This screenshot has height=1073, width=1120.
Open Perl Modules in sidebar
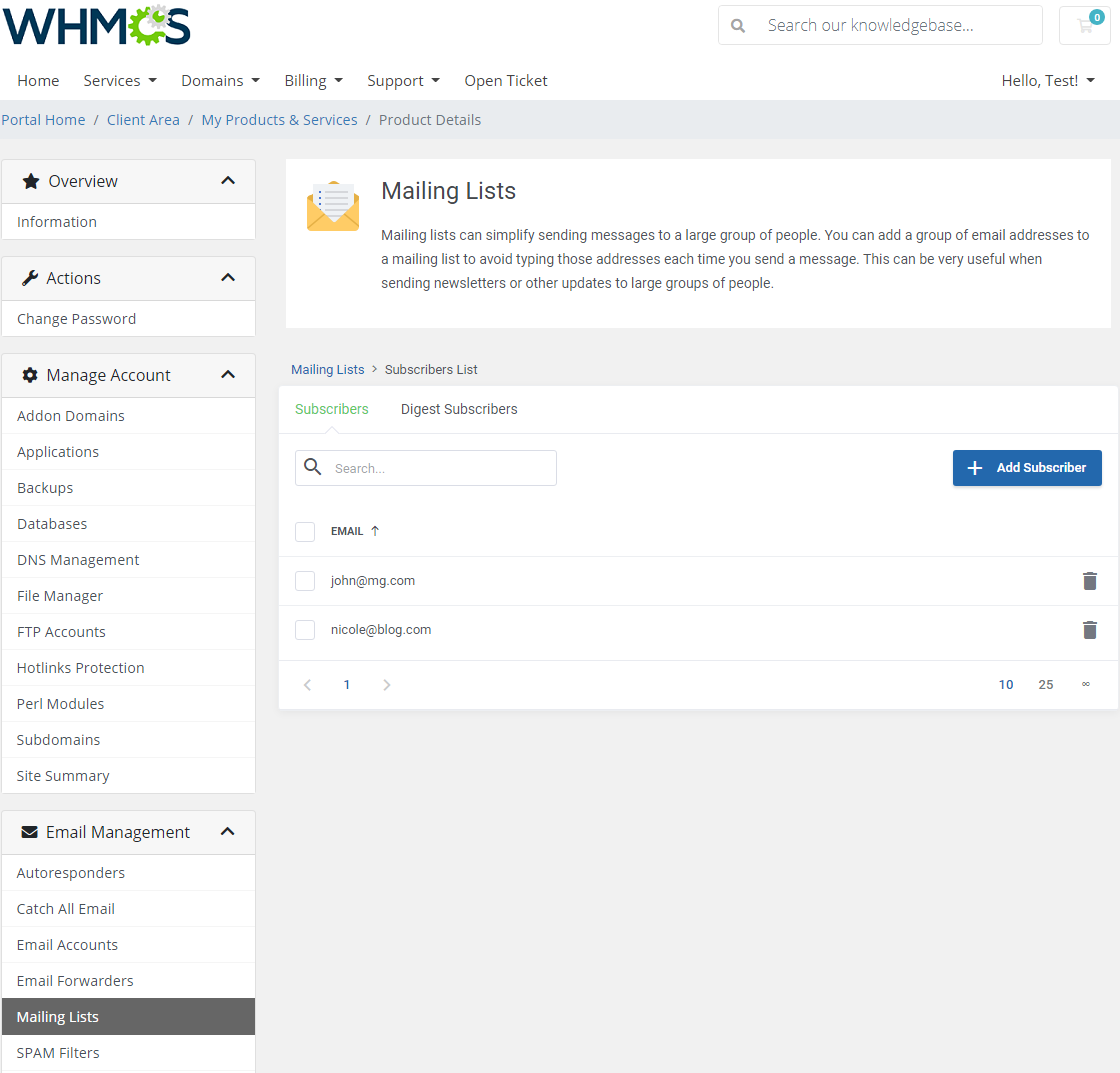tap(129, 704)
